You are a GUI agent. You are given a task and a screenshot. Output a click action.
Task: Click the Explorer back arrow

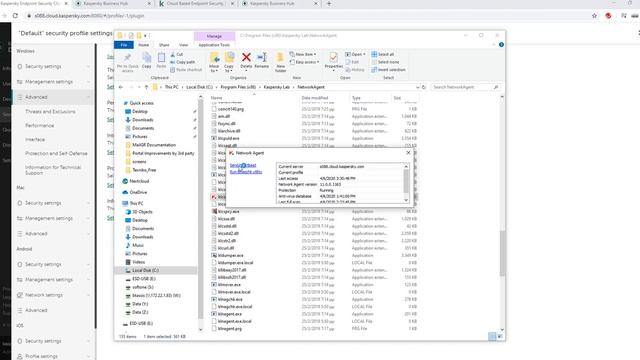coord(121,87)
